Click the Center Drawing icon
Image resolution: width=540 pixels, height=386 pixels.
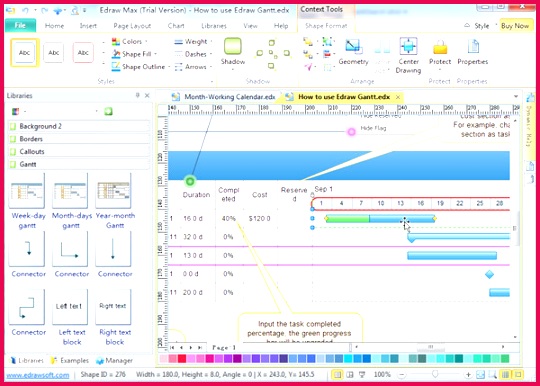tap(408, 46)
